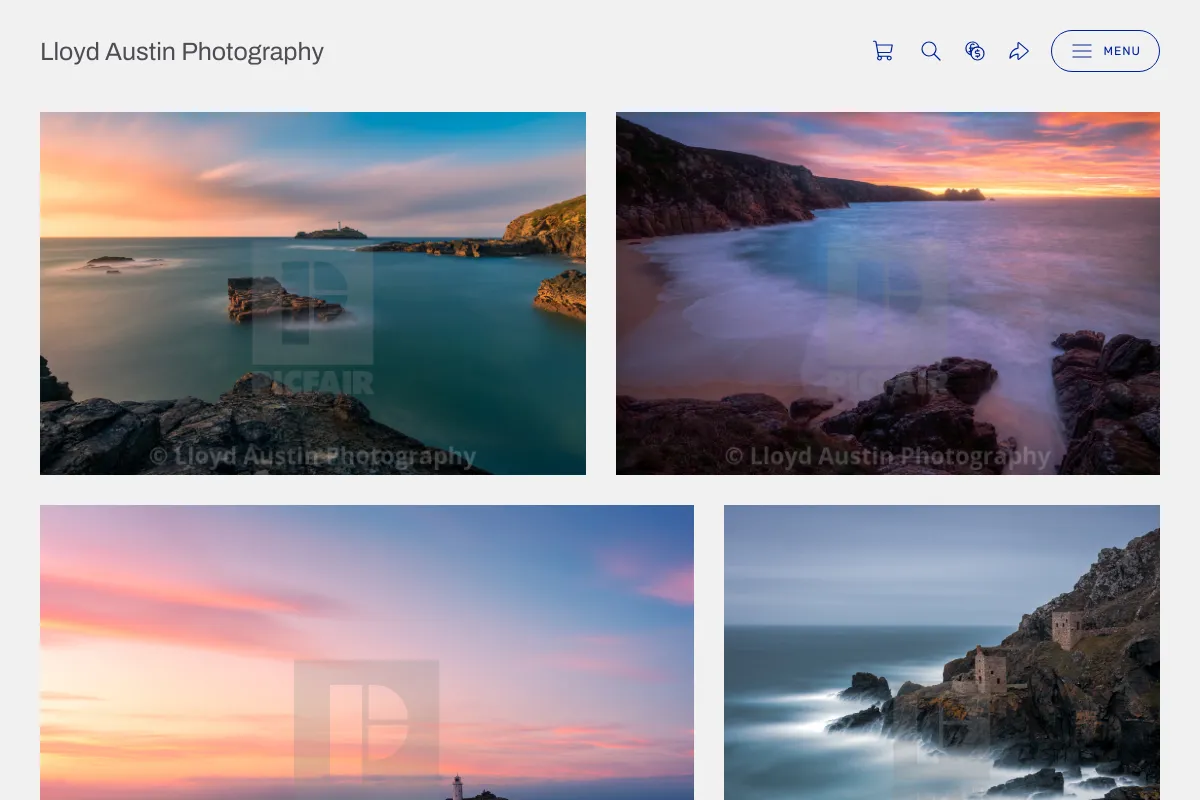Open the sunset beach cove photo
Viewport: 1200px width, 800px height.
click(x=888, y=293)
